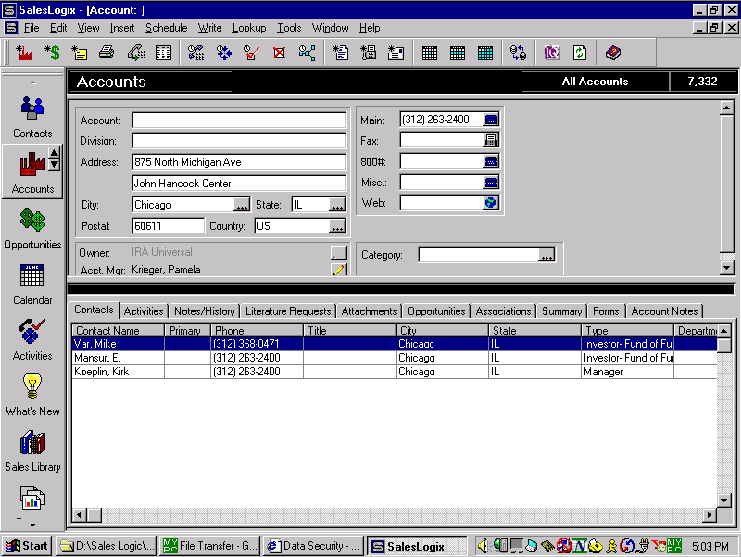Click the Owner lookup button
Viewport: 741px width, 557px height.
click(339, 253)
